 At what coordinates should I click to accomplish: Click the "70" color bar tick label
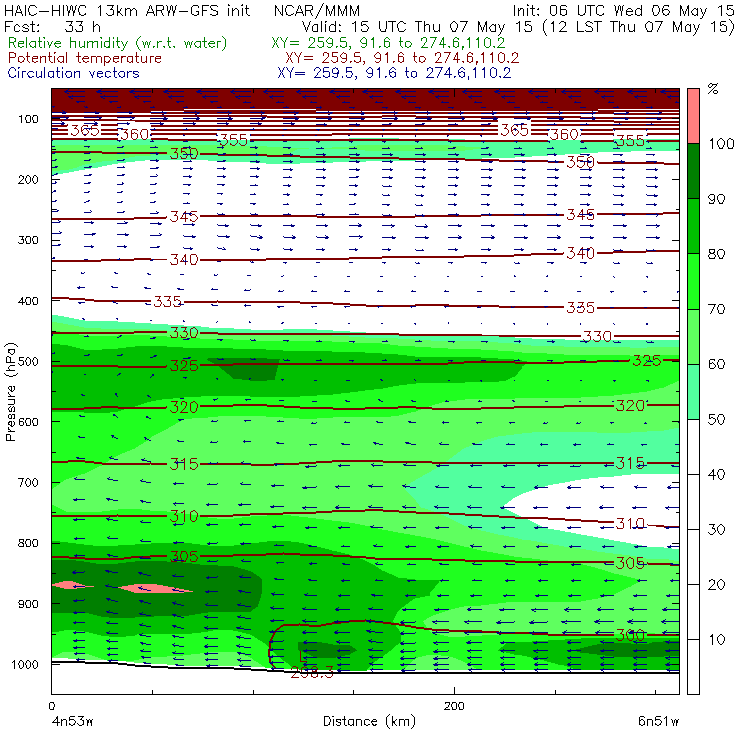716,309
